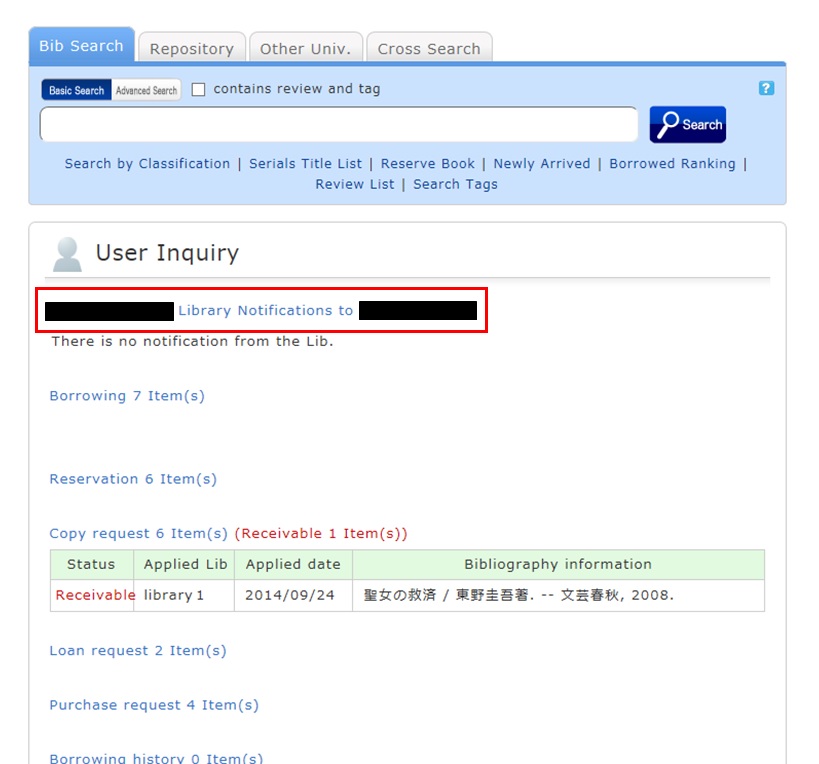The height and width of the screenshot is (764, 819).
Task: Open Serials Title List link
Action: click(305, 164)
